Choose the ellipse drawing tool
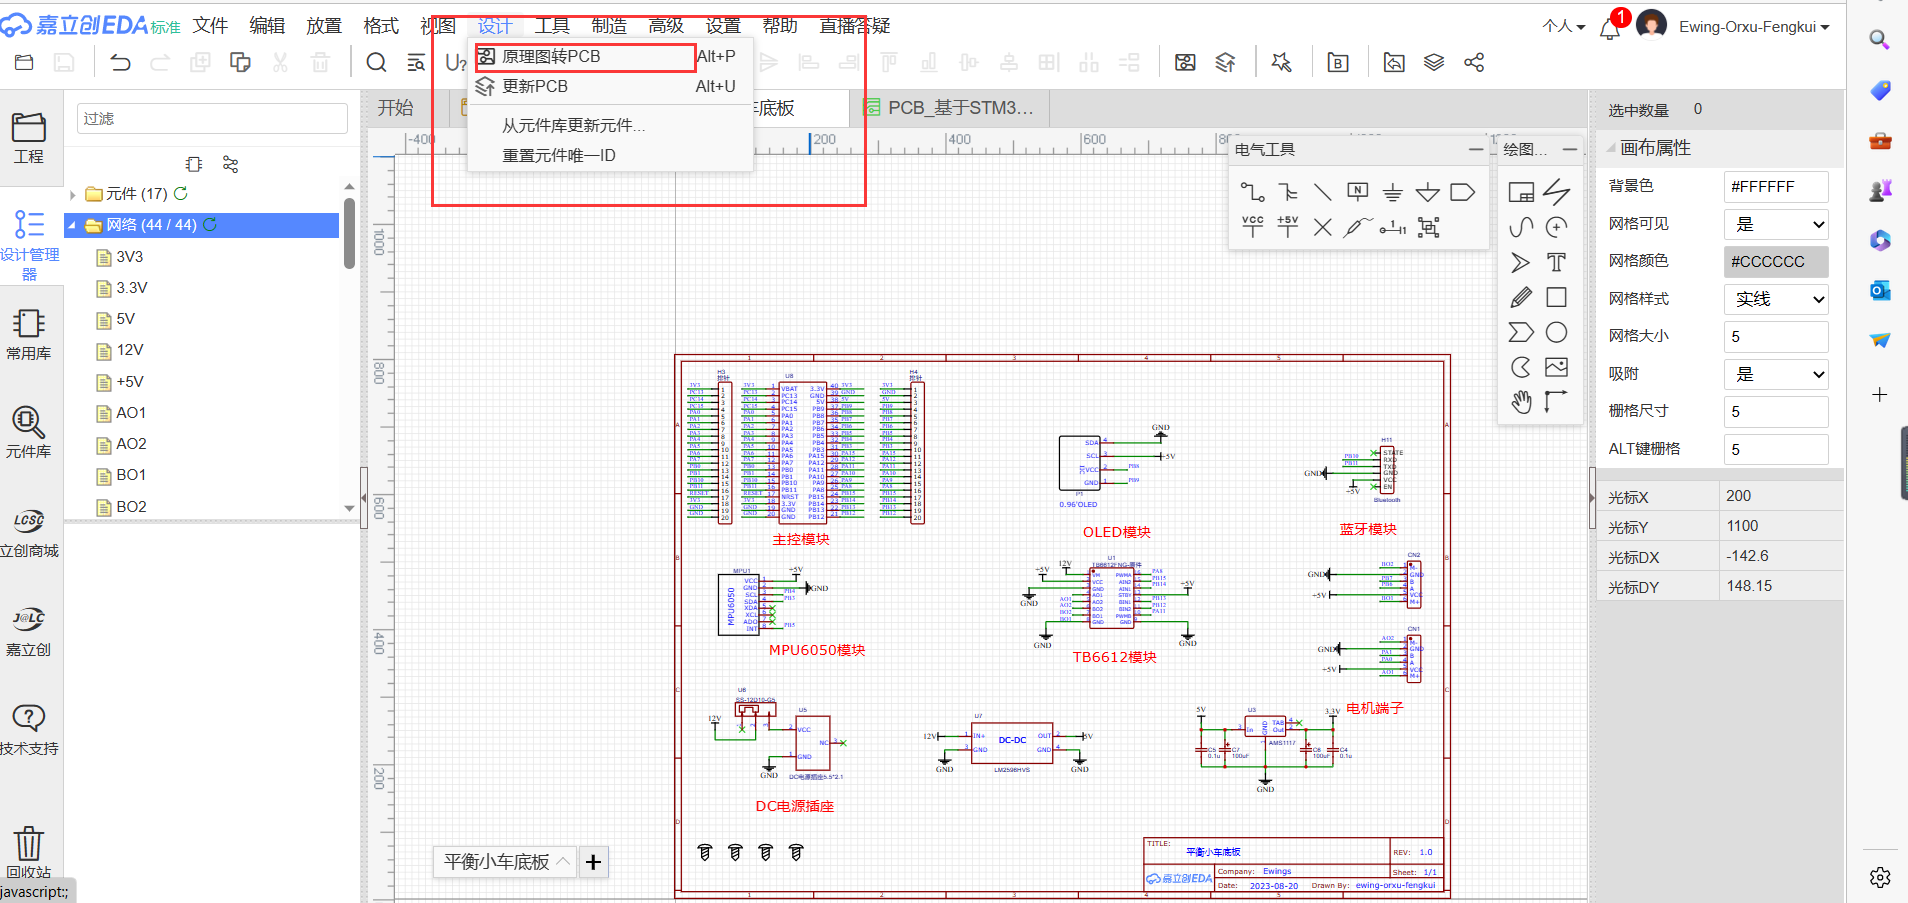 1556,332
